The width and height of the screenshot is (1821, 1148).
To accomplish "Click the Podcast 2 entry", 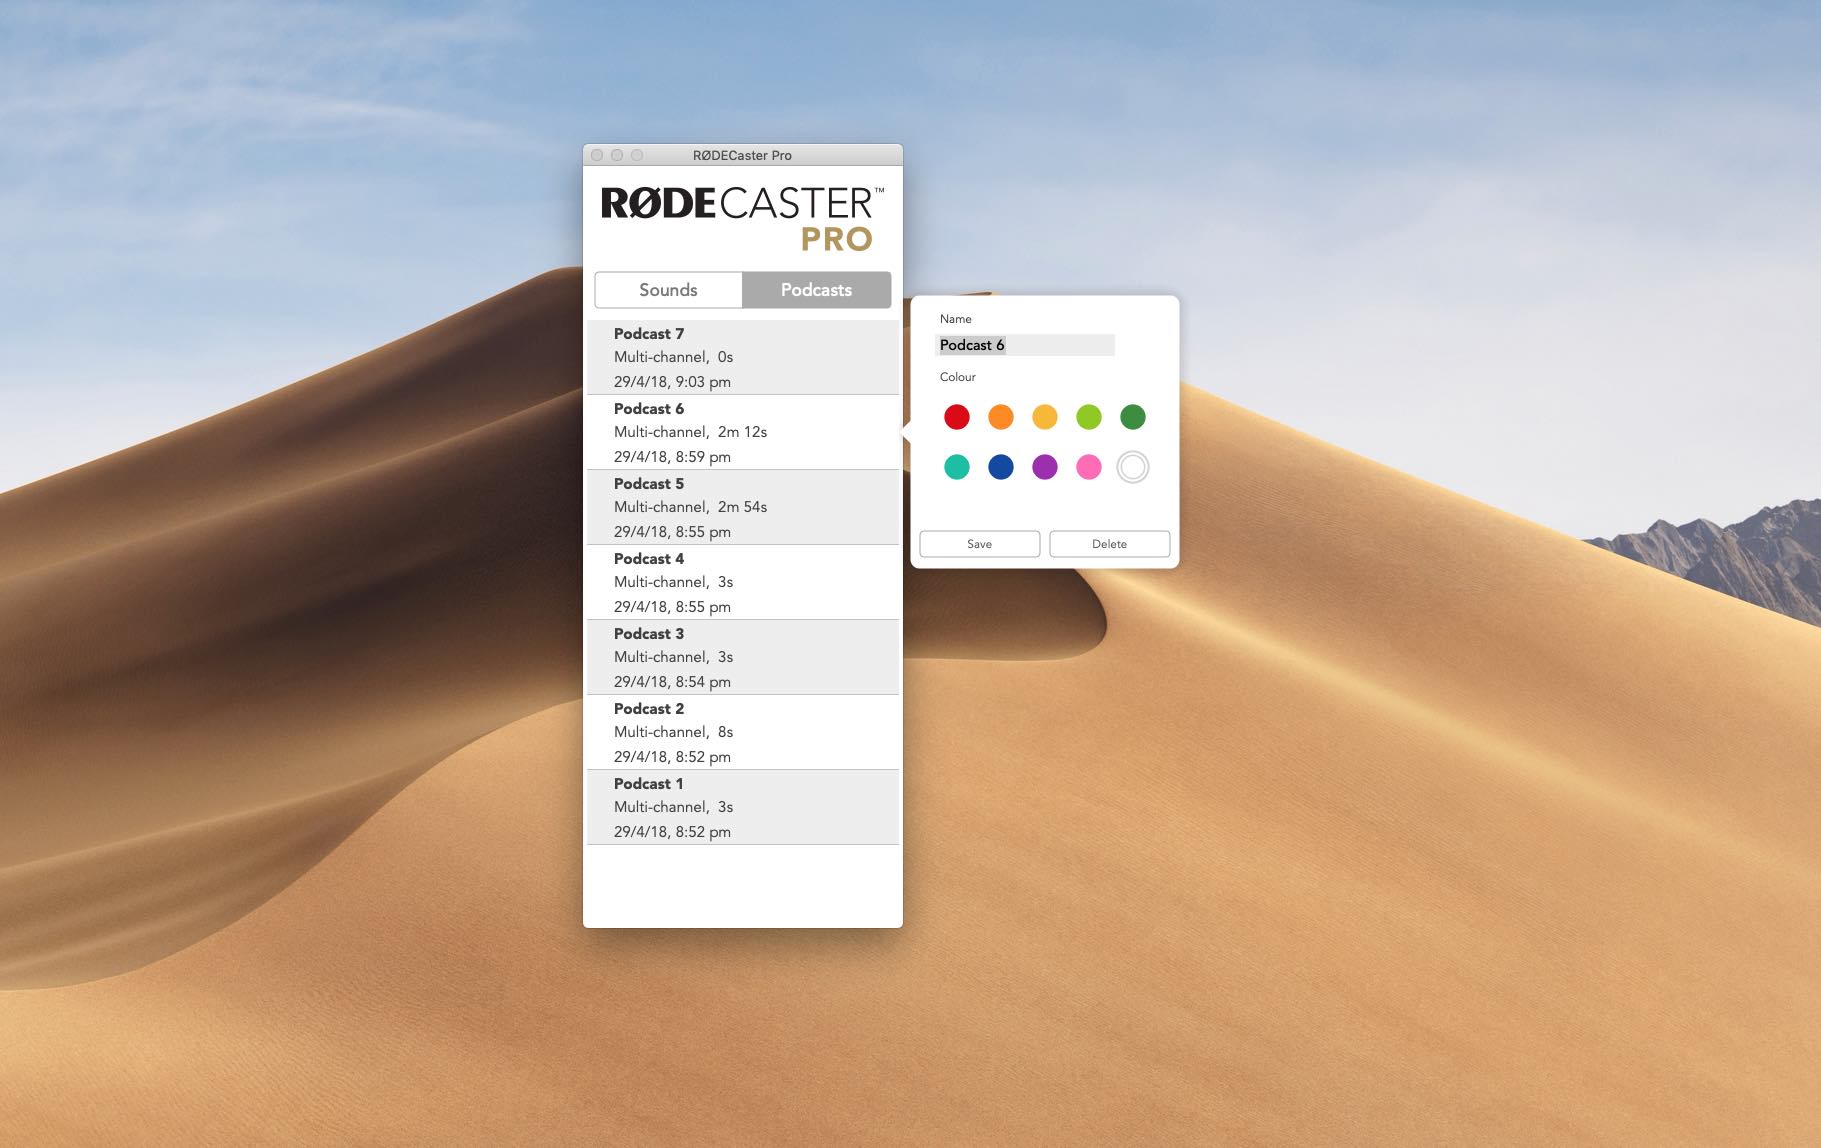I will coord(742,732).
